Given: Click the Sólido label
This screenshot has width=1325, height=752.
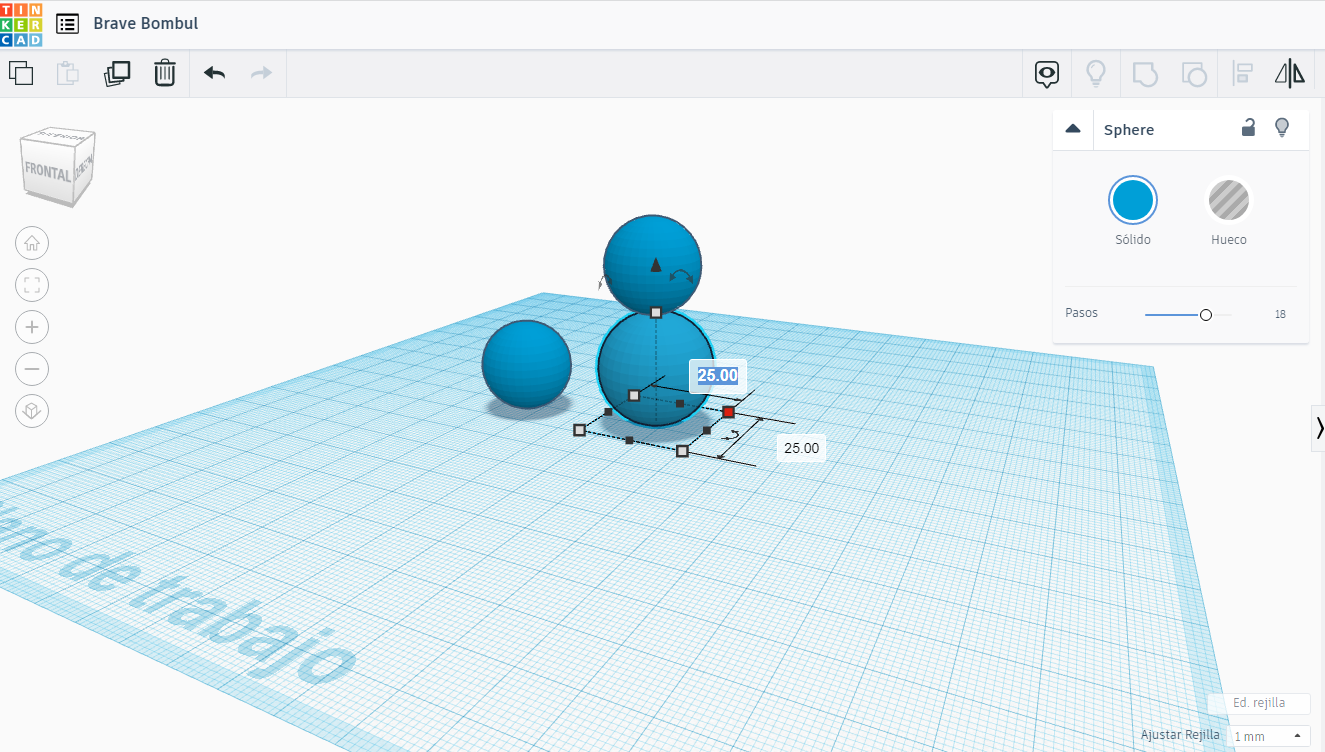Looking at the screenshot, I should [1133, 240].
